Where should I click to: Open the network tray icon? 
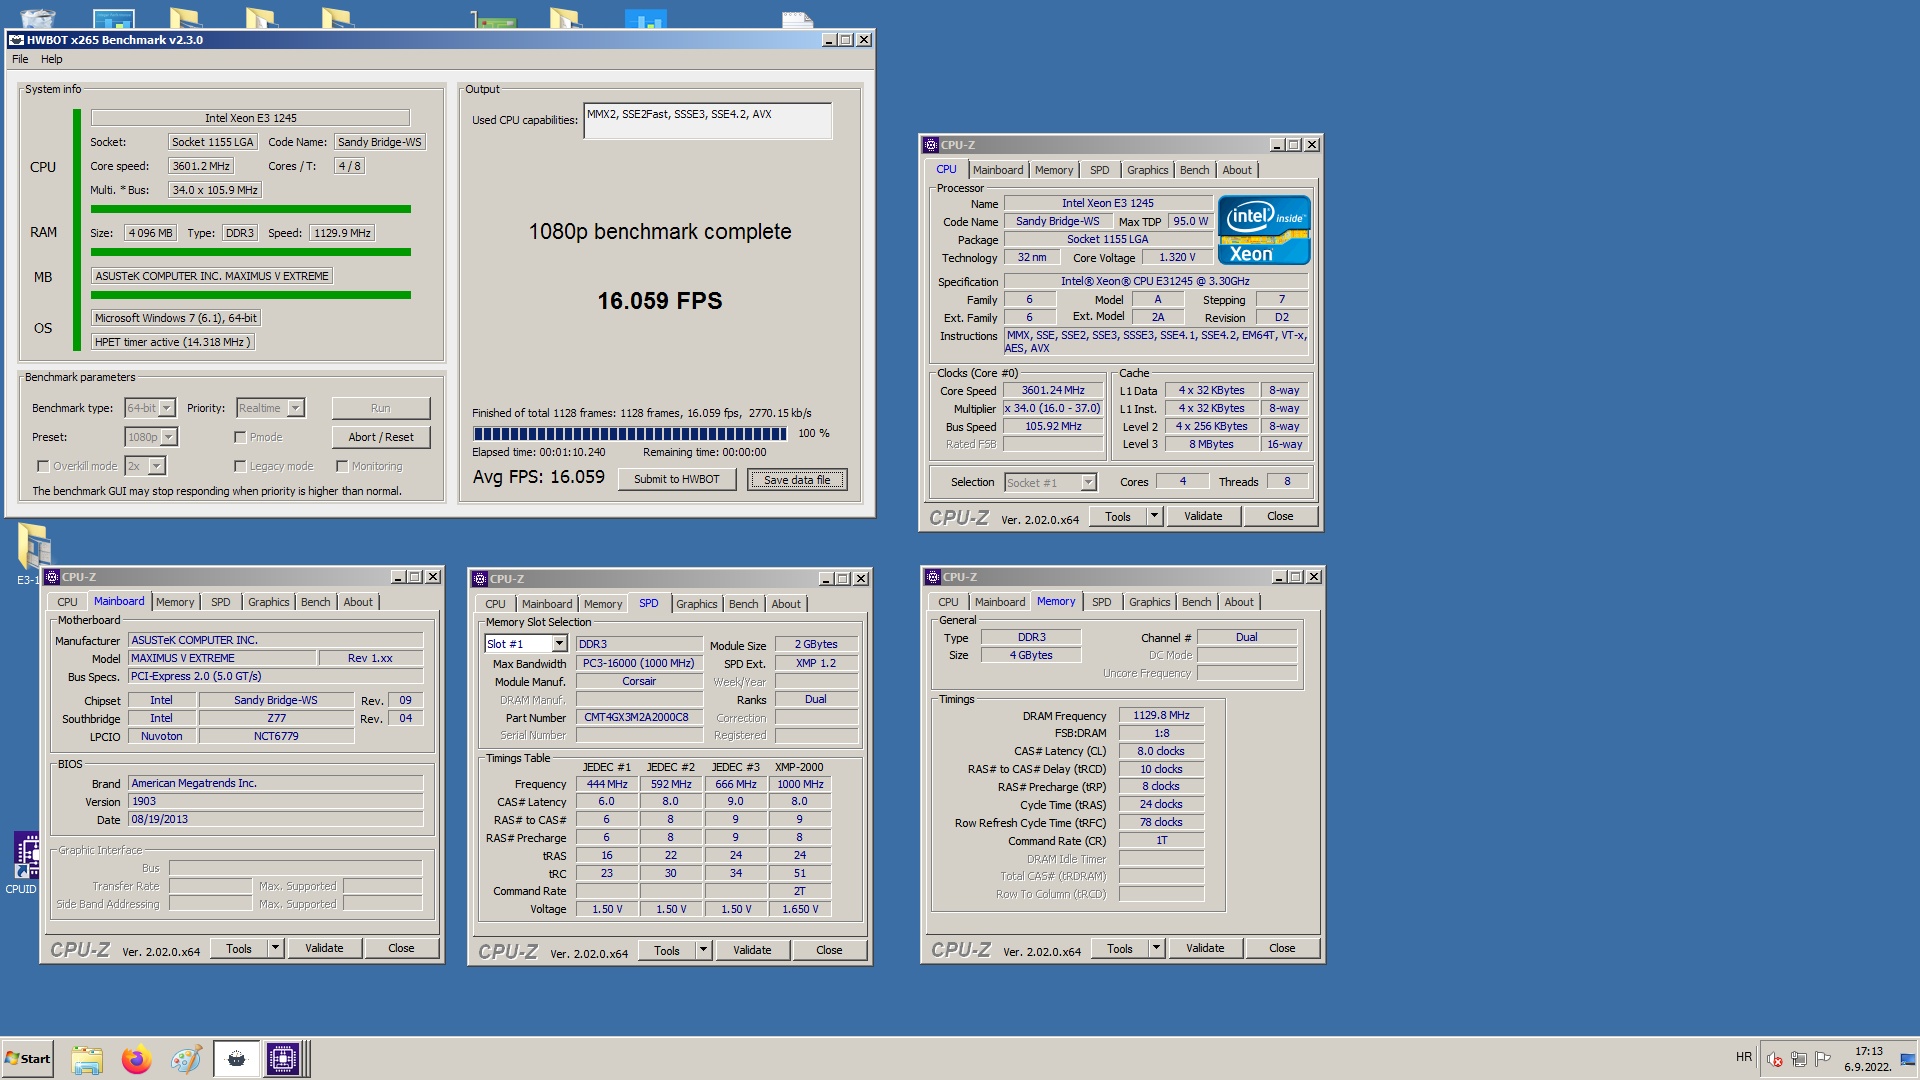point(1798,1059)
